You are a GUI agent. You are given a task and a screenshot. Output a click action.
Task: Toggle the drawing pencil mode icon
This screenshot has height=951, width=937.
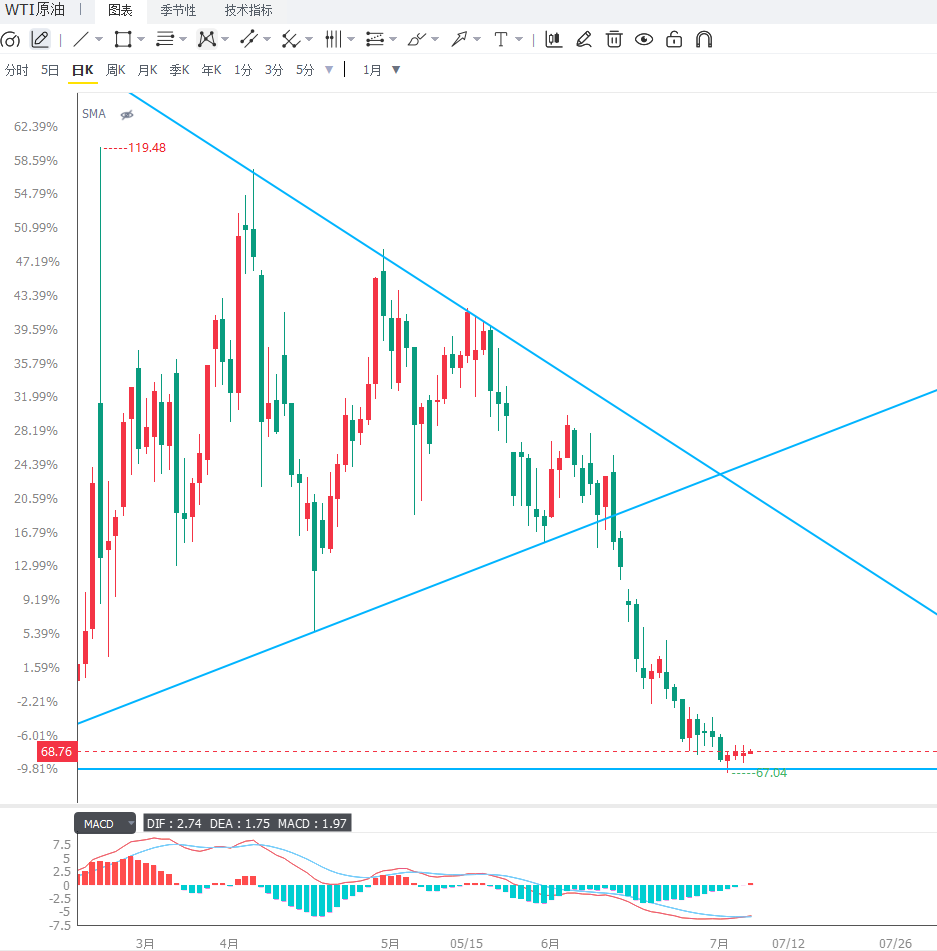coord(40,39)
